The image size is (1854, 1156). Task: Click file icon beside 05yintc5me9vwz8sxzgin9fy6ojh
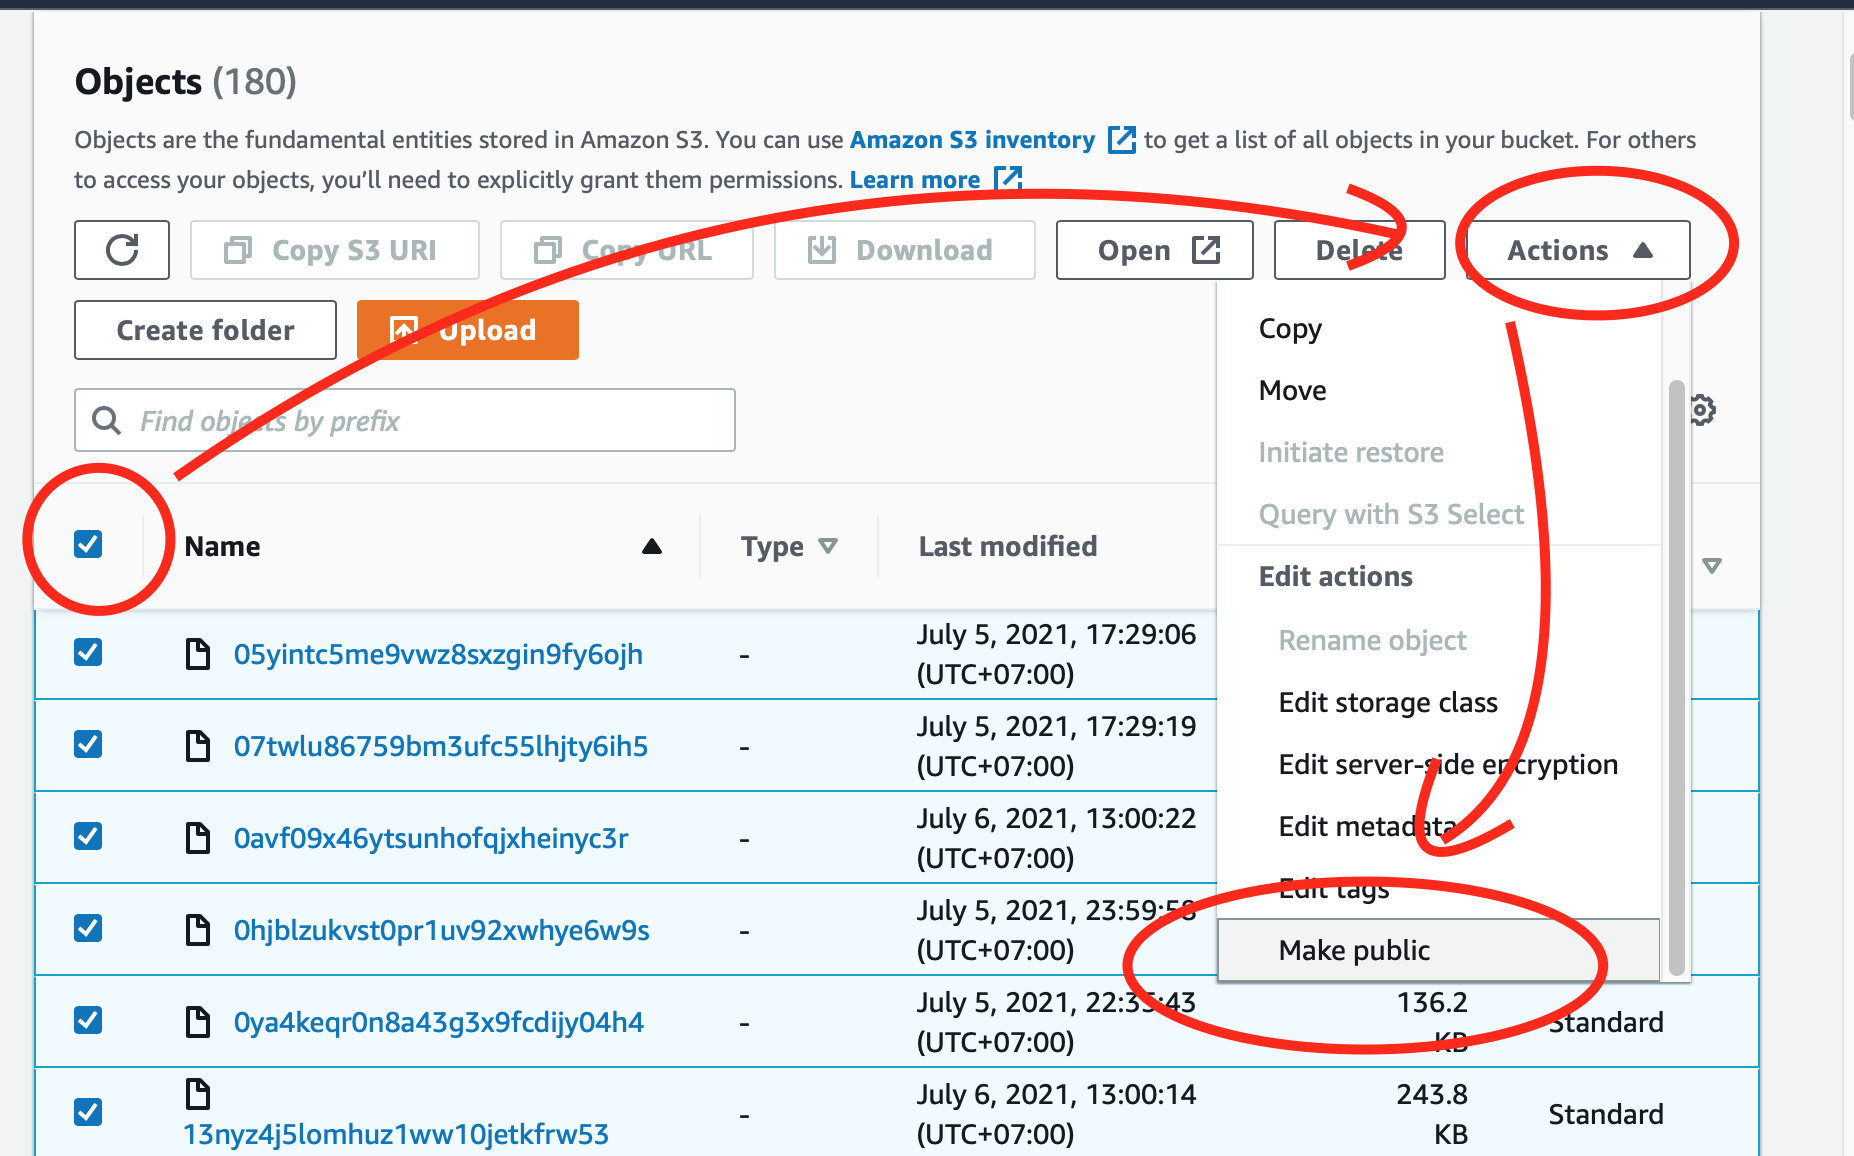click(198, 654)
